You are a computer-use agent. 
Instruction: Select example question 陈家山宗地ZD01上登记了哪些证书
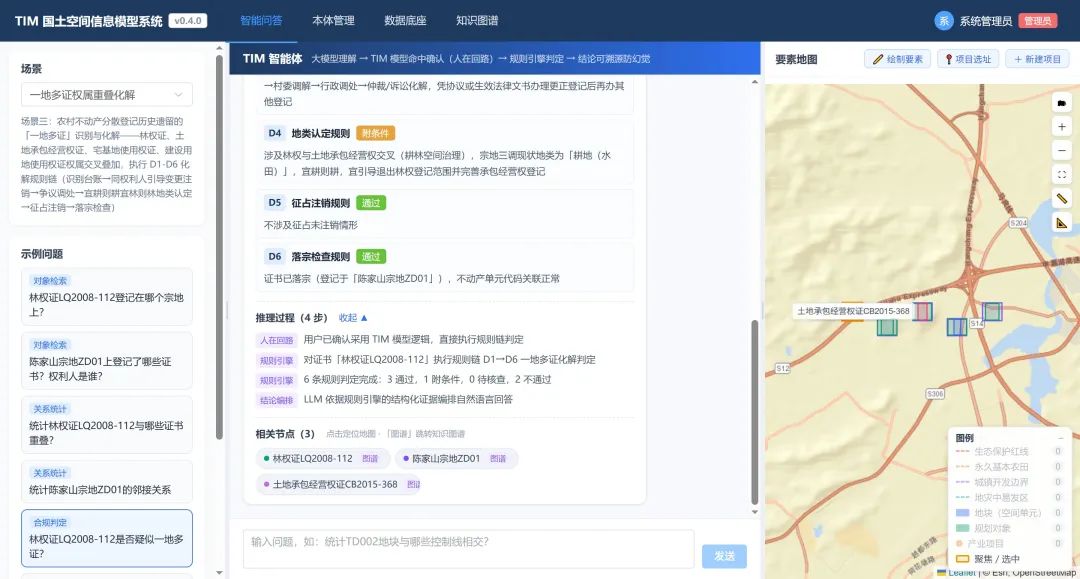[107, 361]
